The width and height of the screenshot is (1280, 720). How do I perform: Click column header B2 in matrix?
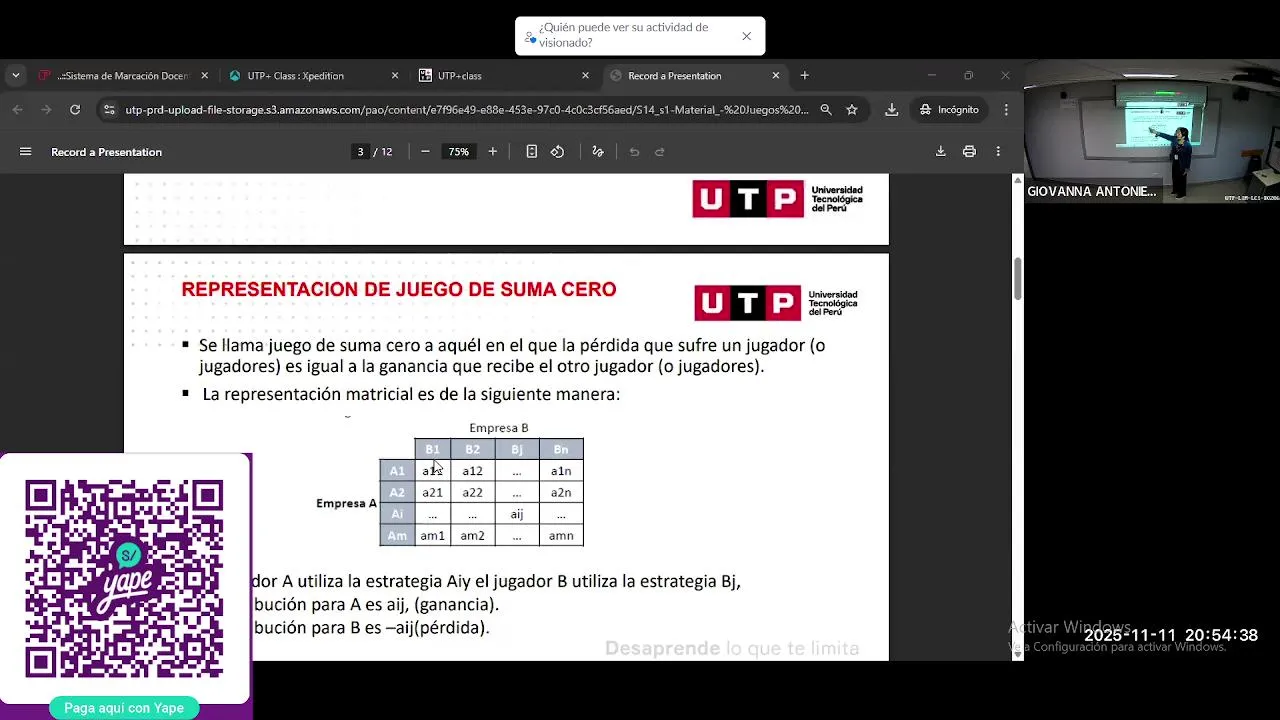click(473, 450)
